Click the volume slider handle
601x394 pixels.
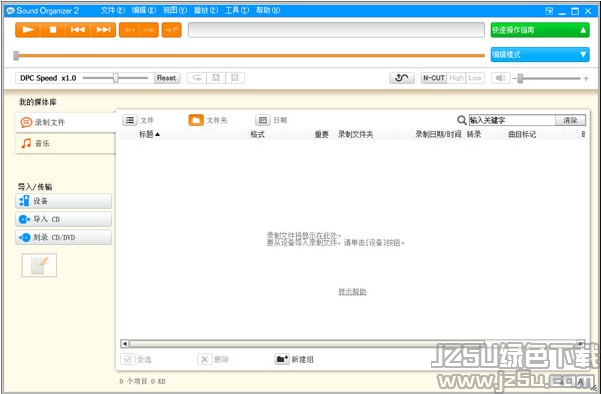click(x=520, y=78)
